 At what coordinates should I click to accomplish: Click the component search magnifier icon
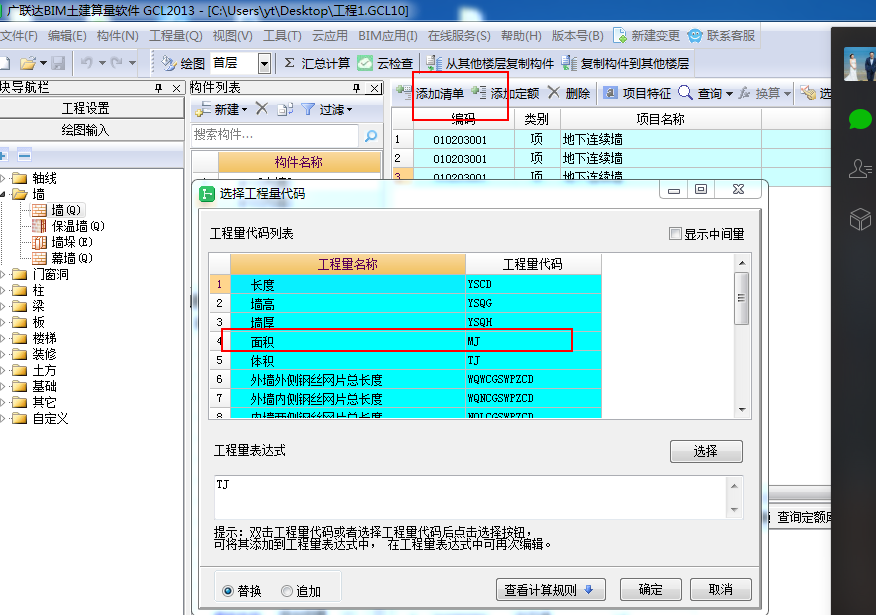coord(370,135)
